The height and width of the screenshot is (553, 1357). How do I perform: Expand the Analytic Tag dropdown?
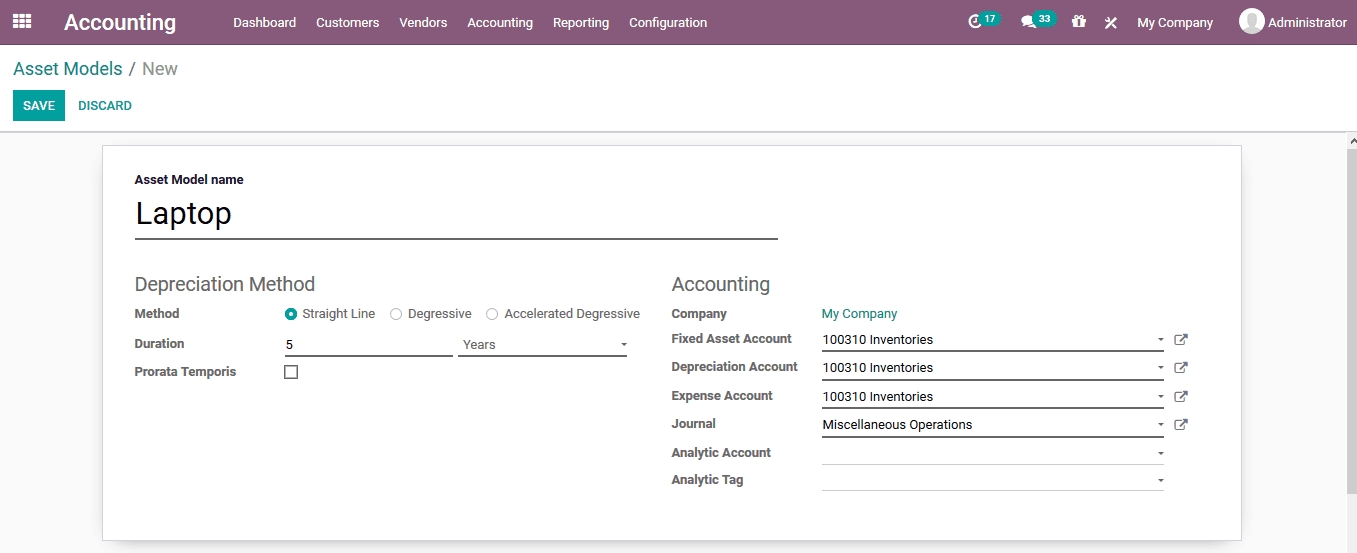click(x=992, y=480)
